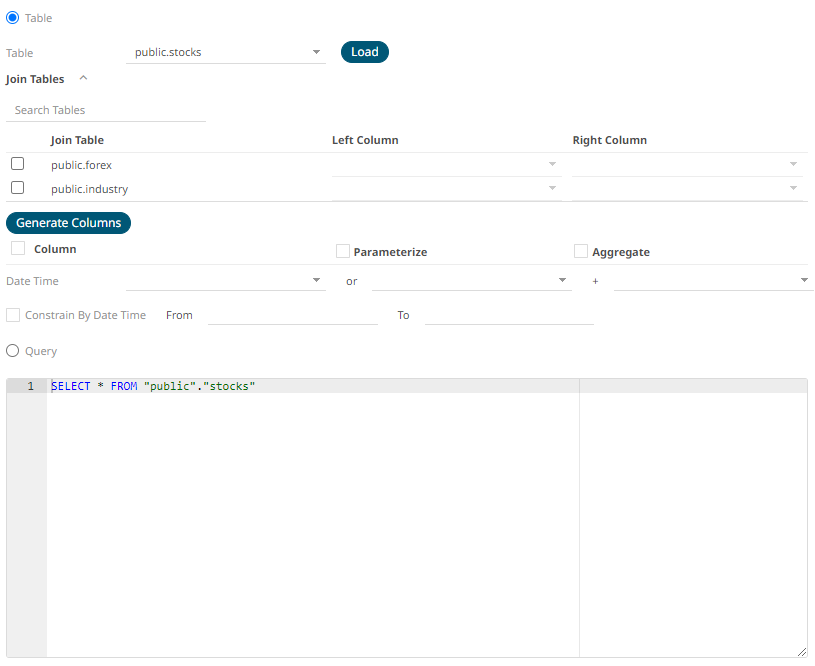Viewport: 815px width, 666px height.
Task: Open the public.stocks table dropdown
Action: 230,52
